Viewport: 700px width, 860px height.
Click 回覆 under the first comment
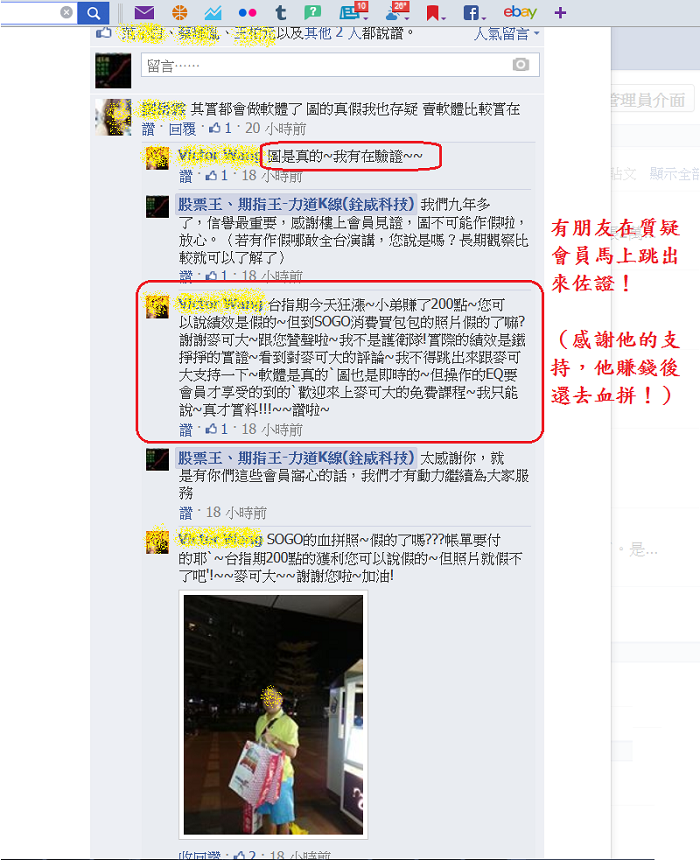[182, 129]
